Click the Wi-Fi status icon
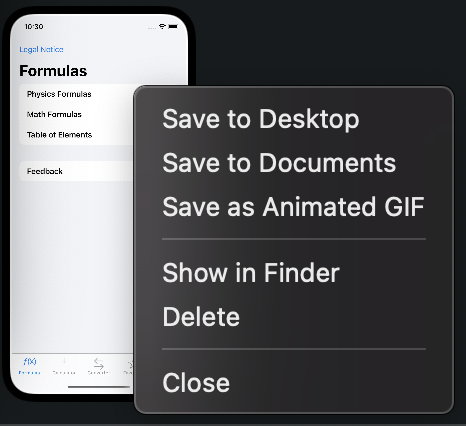 coord(162,26)
